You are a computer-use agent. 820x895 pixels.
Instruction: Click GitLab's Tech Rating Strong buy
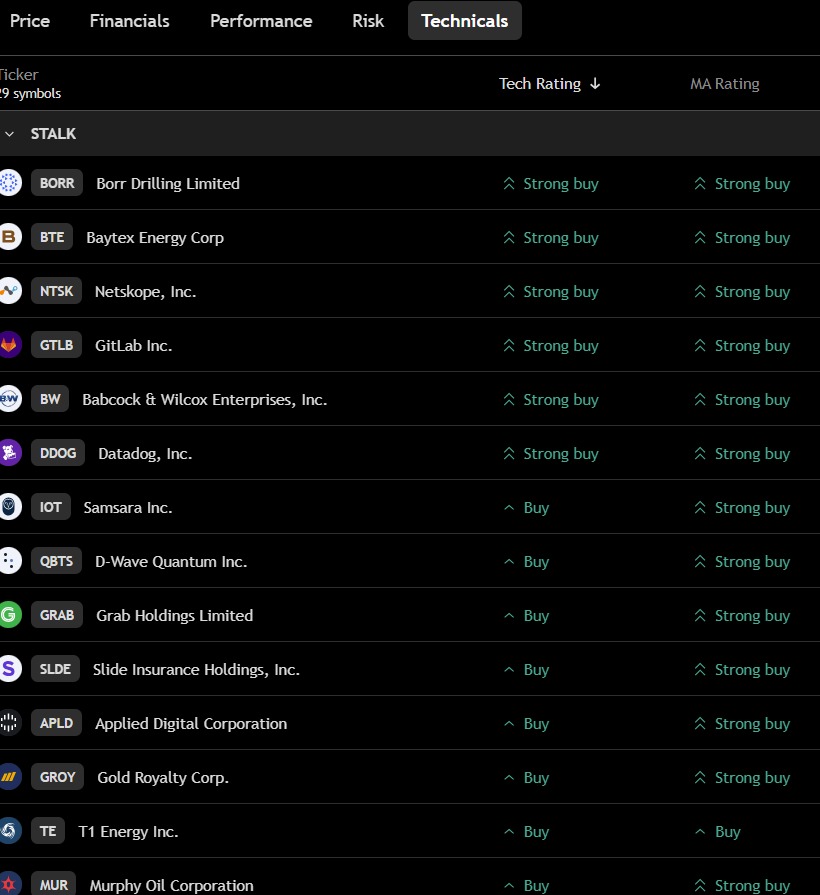click(551, 345)
